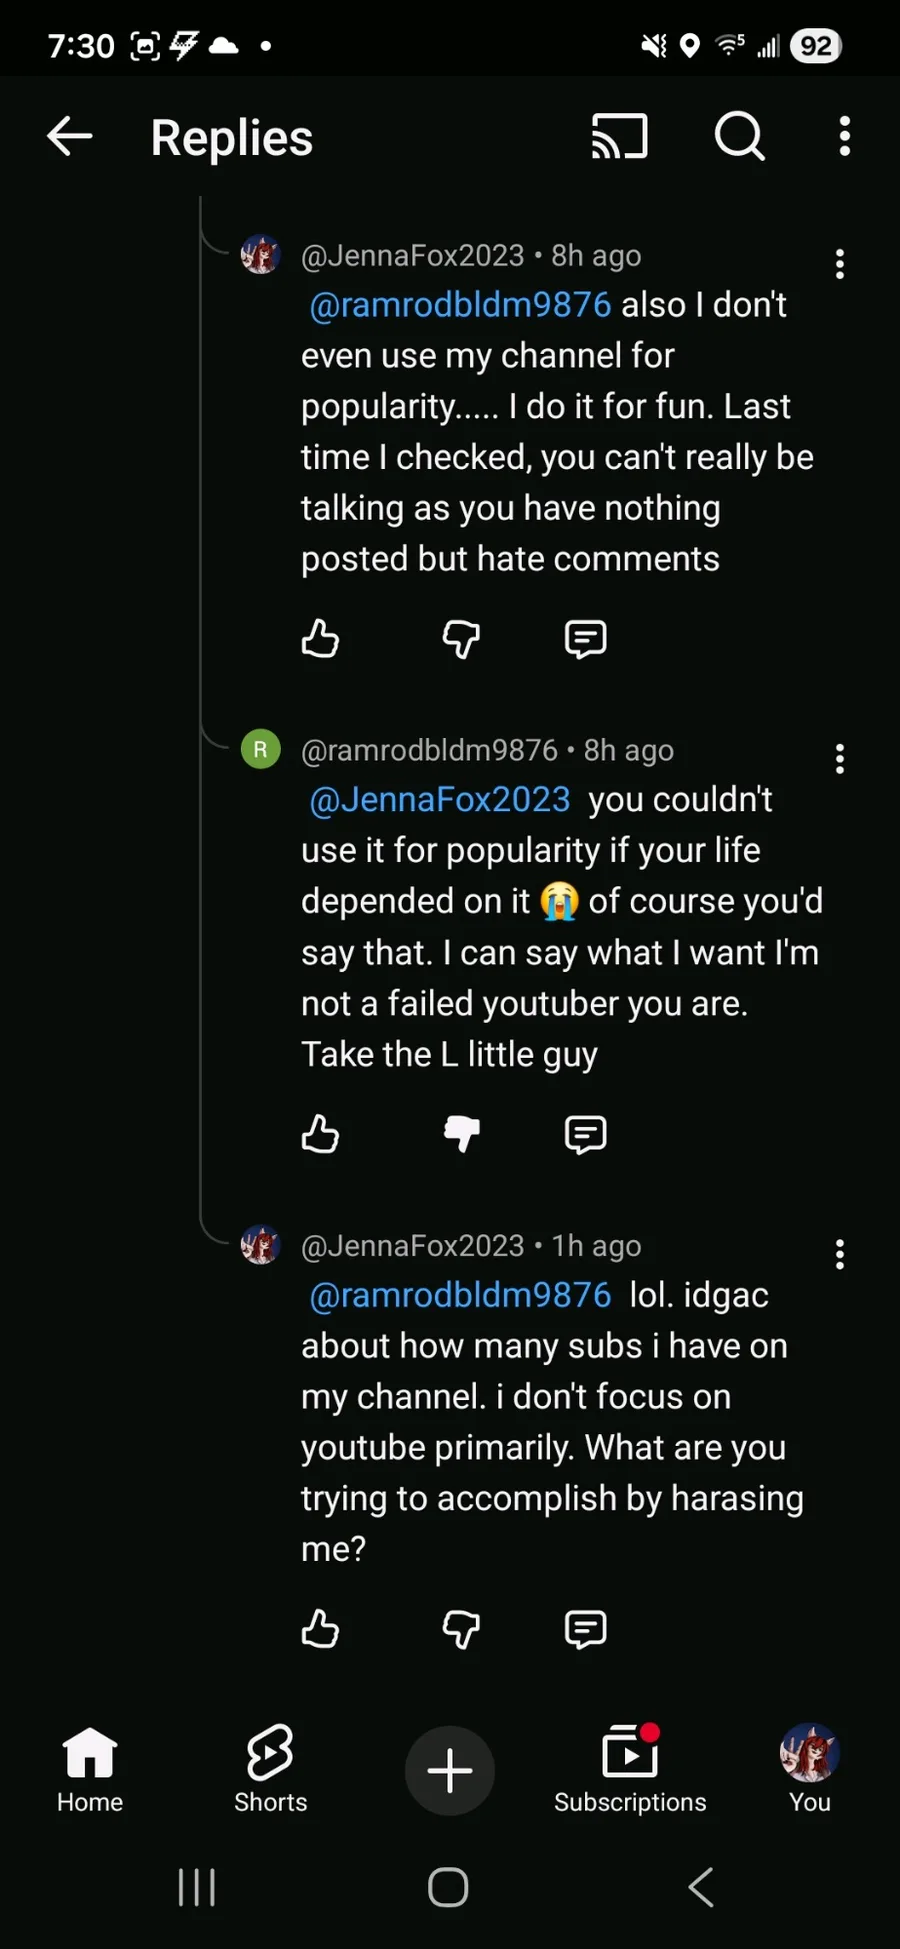
Task: Open the Subscriptions tab
Action: pos(630,1769)
